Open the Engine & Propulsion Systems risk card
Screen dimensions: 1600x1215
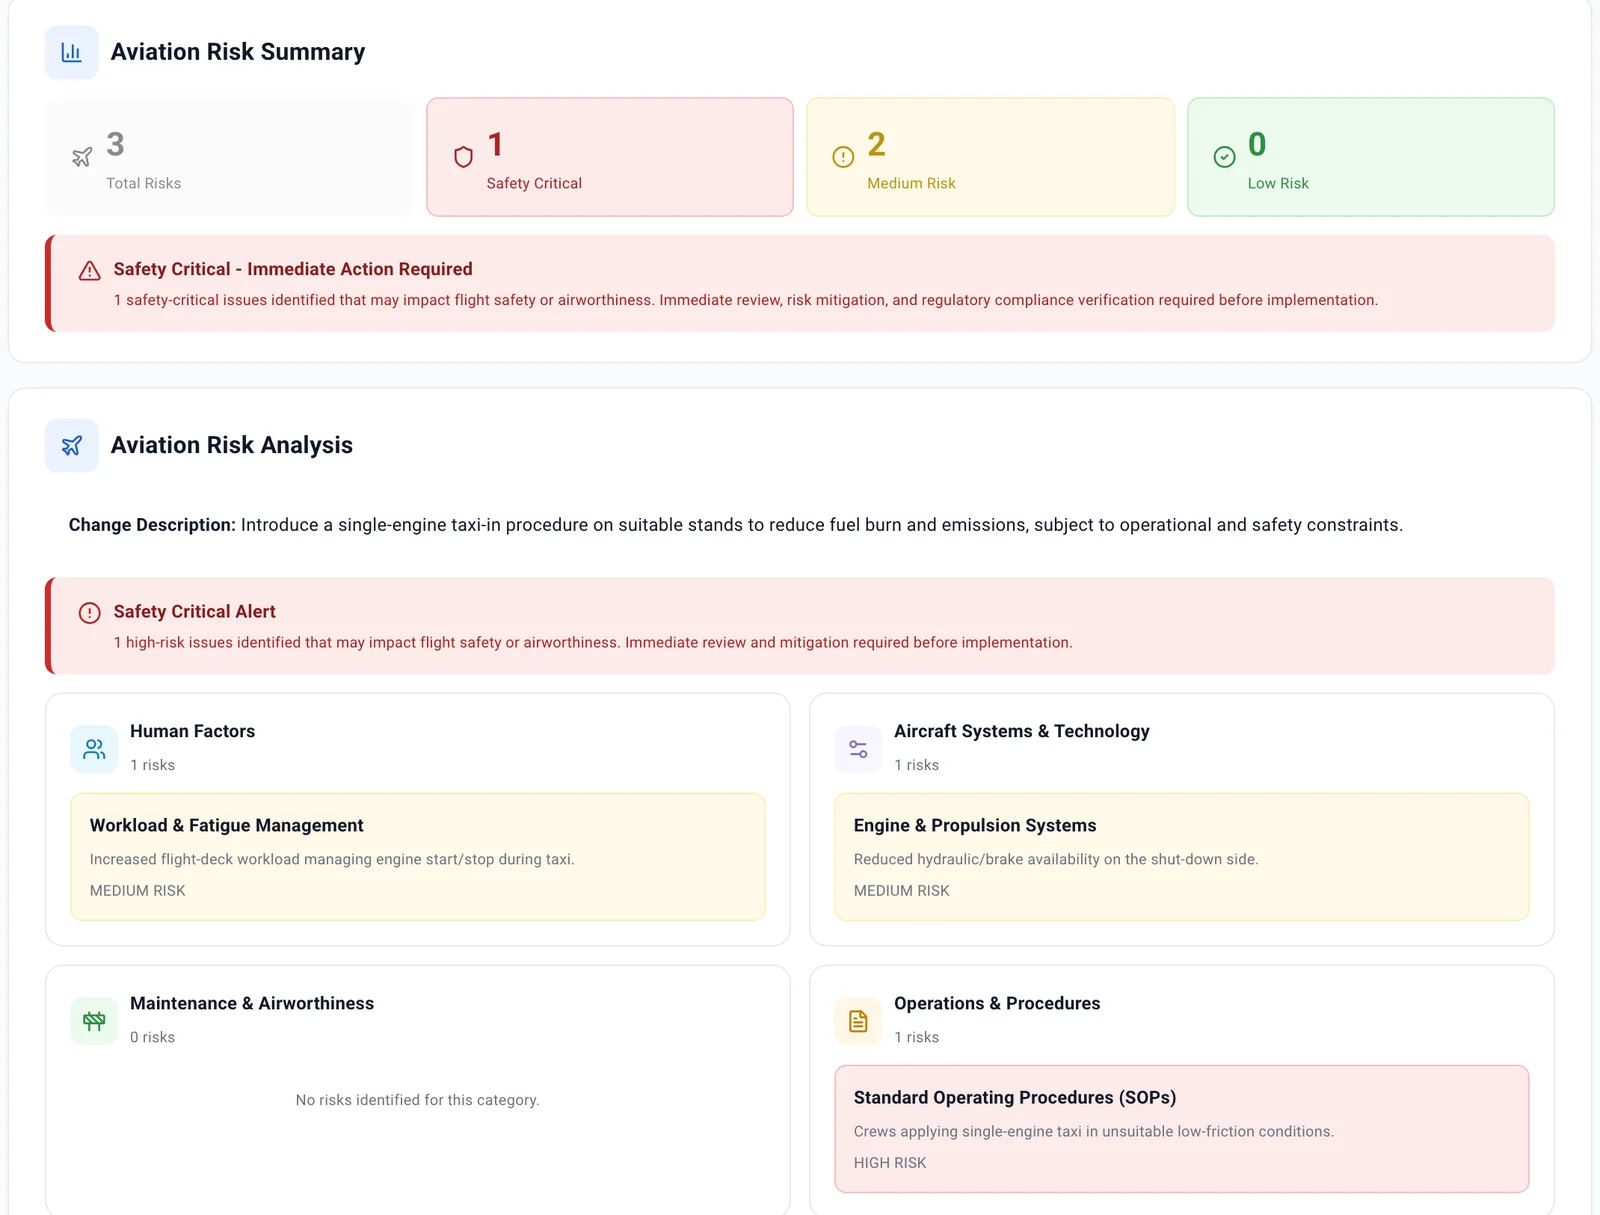[x=1182, y=857]
